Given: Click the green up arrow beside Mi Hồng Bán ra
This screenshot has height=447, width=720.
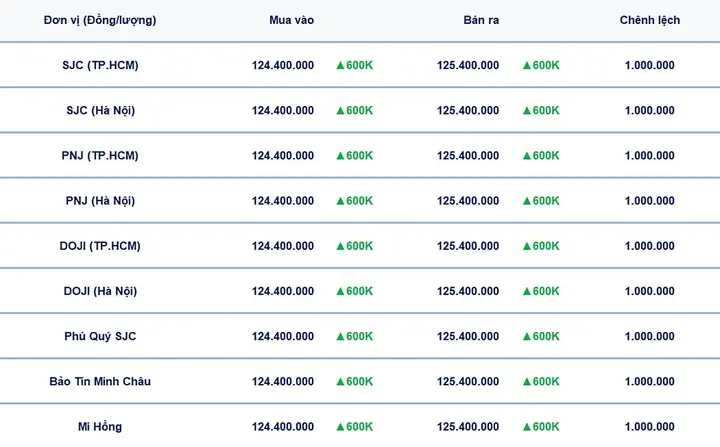Looking at the screenshot, I should coord(527,427).
